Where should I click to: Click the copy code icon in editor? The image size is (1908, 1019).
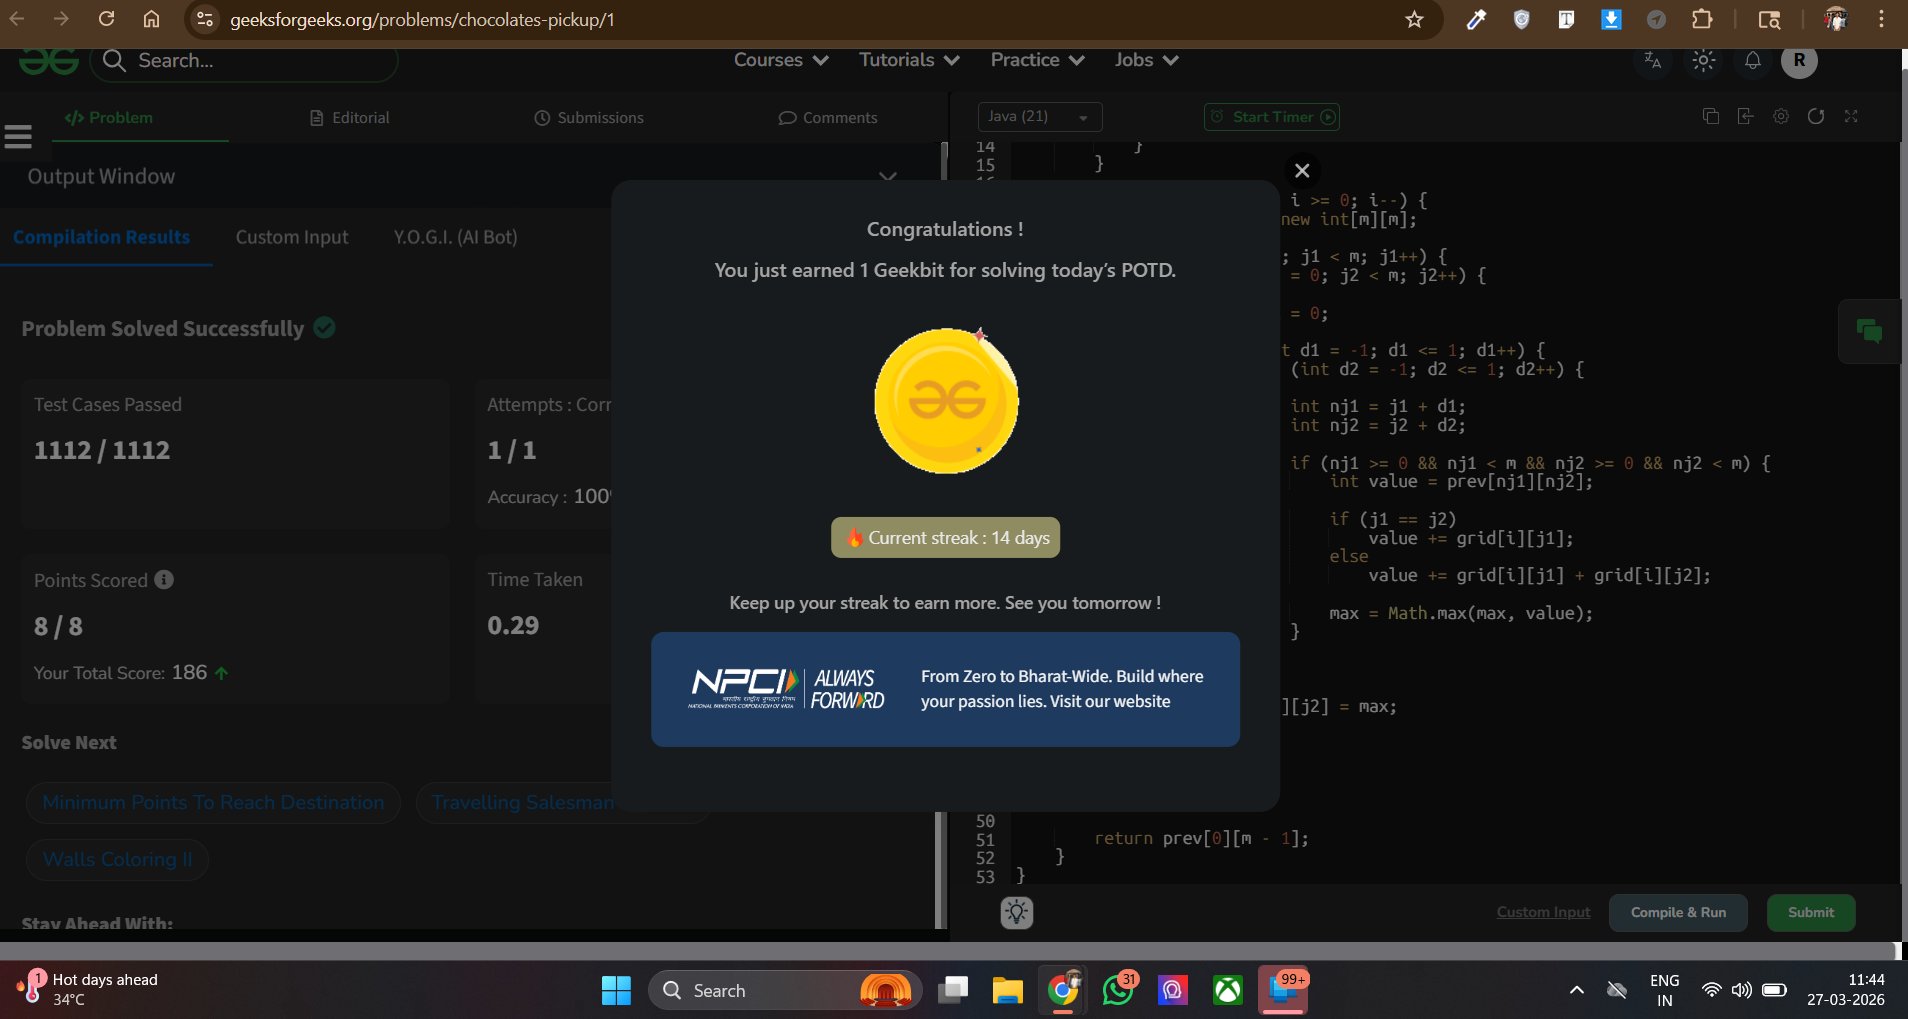point(1711,117)
